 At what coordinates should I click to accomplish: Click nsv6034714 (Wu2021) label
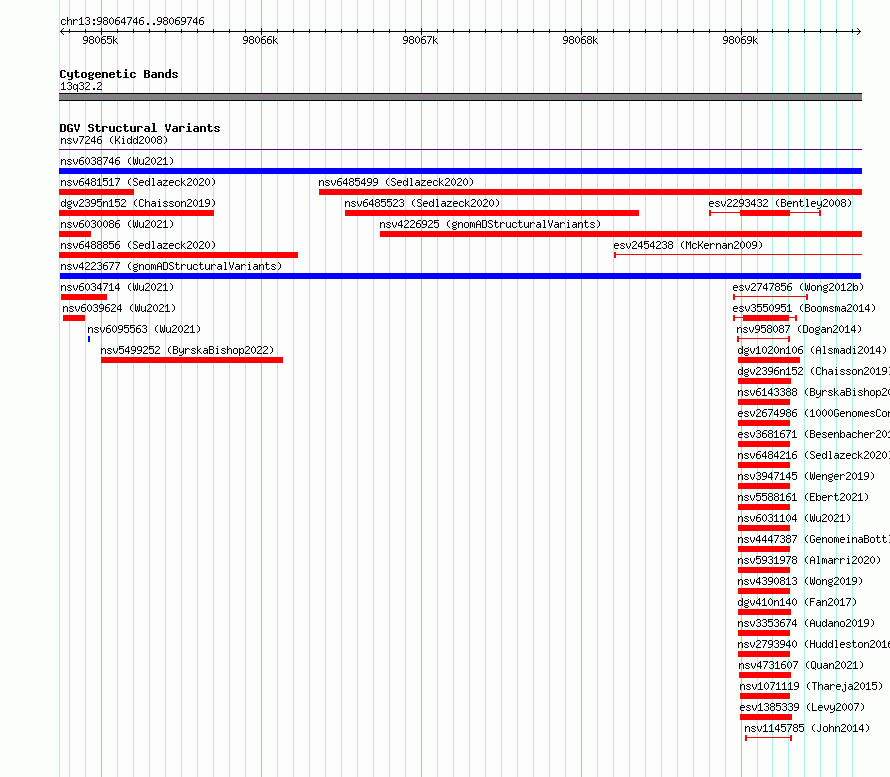click(117, 287)
